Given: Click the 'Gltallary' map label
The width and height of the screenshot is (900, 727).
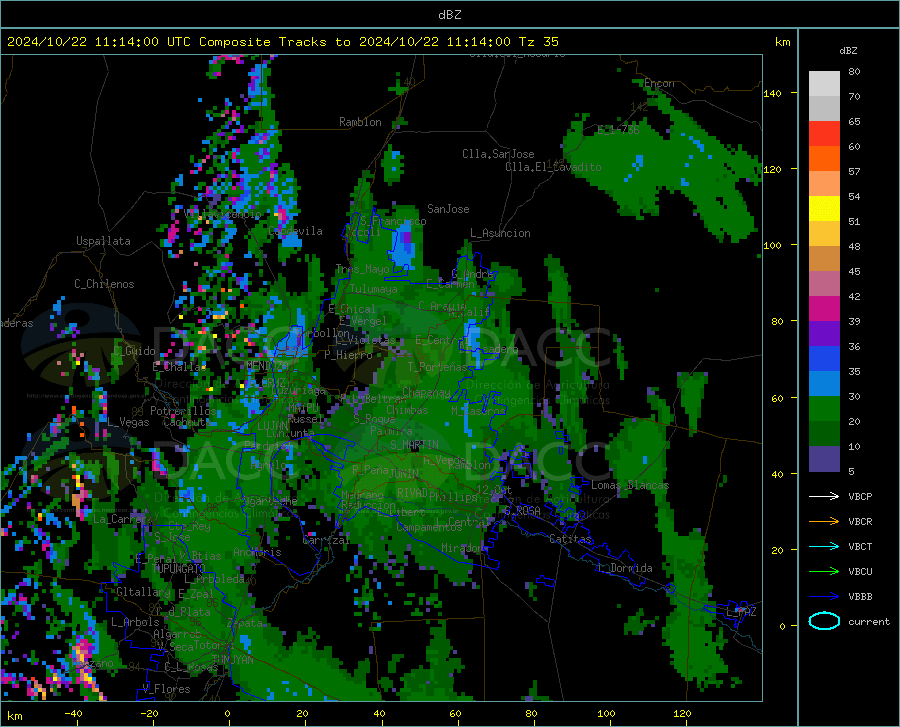Looking at the screenshot, I should [x=143, y=592].
